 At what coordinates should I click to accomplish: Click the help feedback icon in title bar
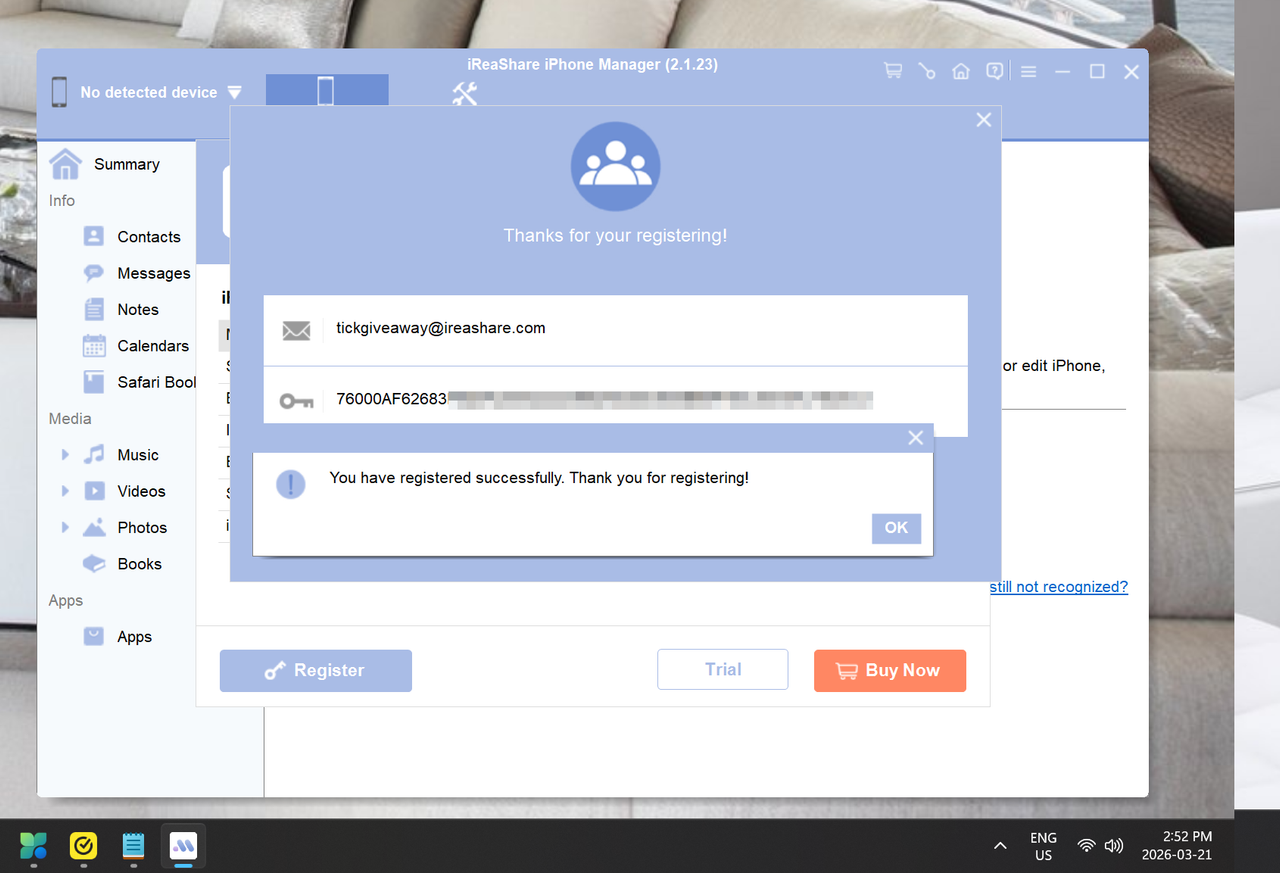[994, 71]
